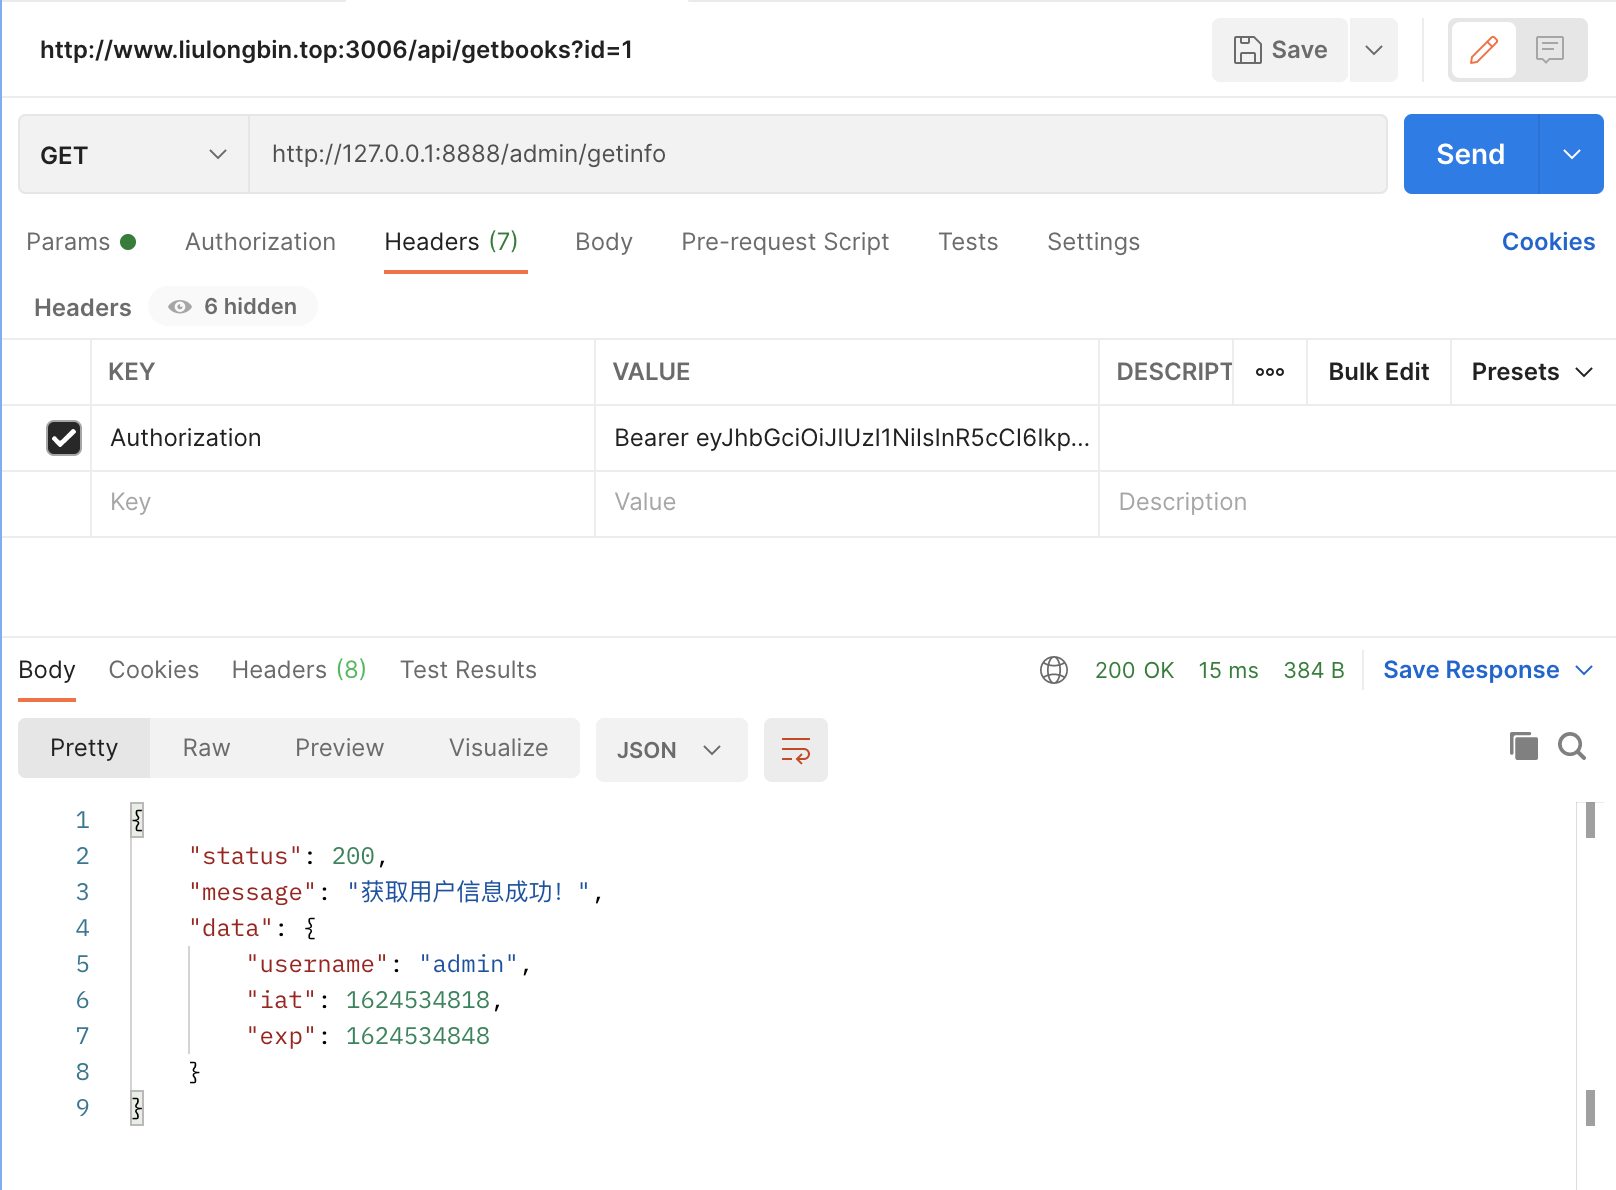Image resolution: width=1616 pixels, height=1190 pixels.
Task: Open the GET method dropdown
Action: pos(133,155)
